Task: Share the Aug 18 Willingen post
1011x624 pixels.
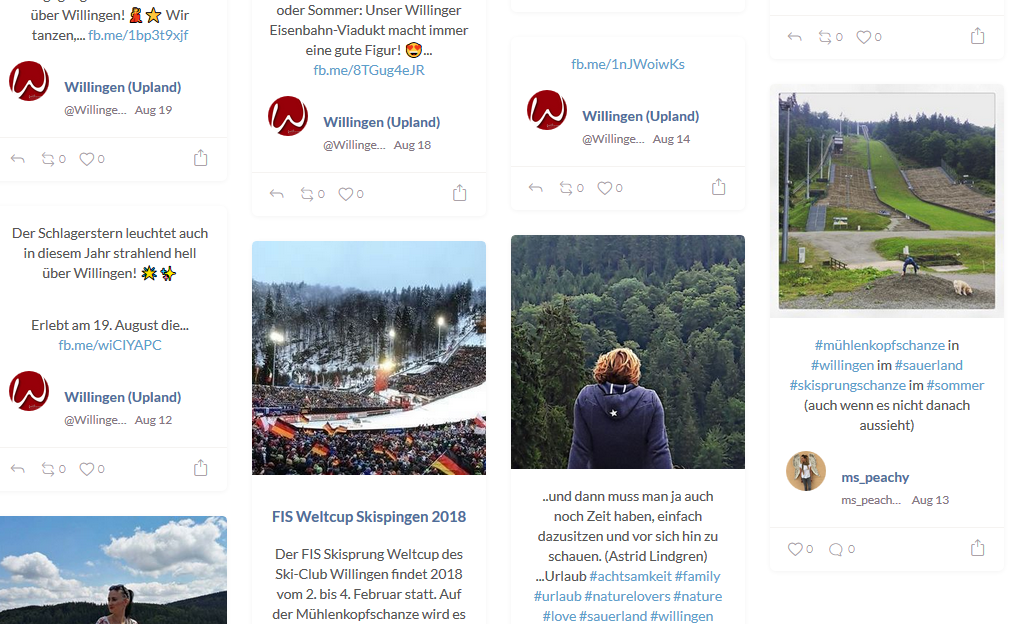Action: [460, 193]
